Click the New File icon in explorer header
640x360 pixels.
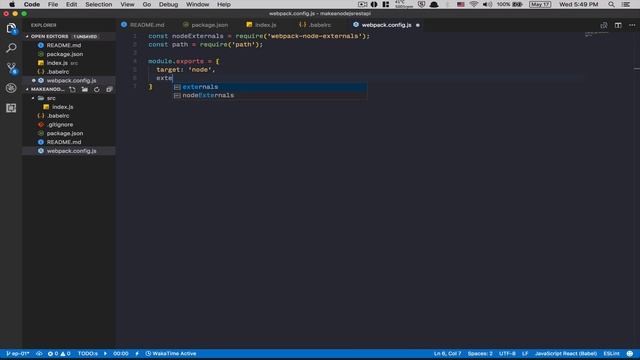[x=72, y=89]
